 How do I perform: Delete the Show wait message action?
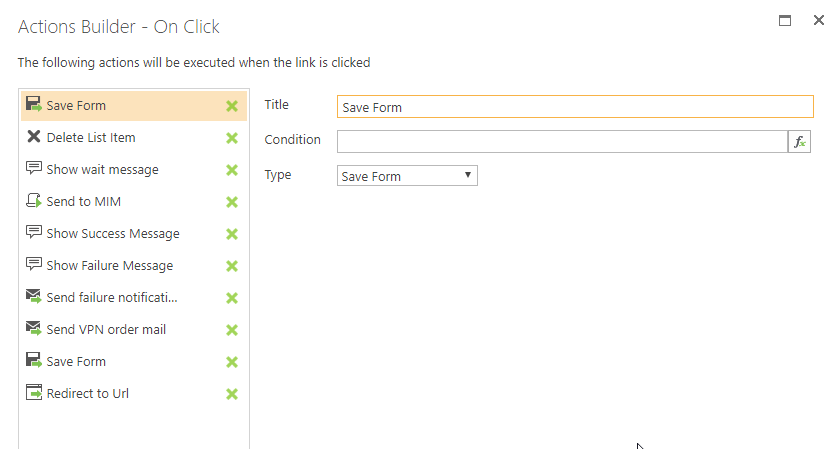pos(232,170)
